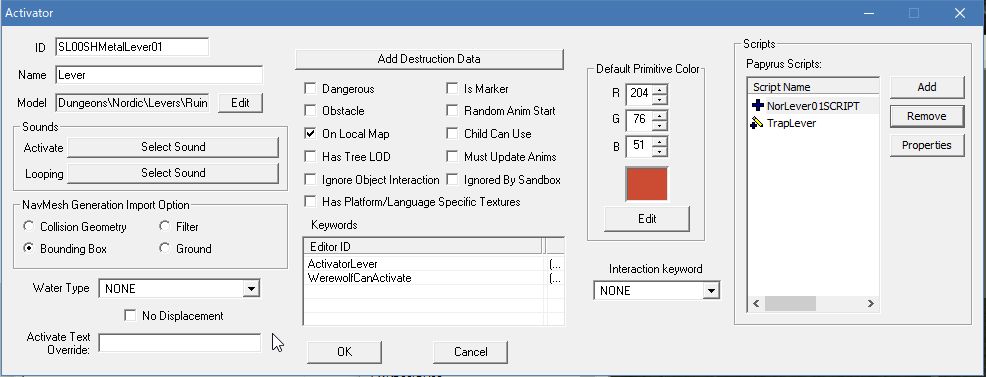This screenshot has width=986, height=377.
Task: Remove the selected Papyrus script
Action: coord(927,116)
